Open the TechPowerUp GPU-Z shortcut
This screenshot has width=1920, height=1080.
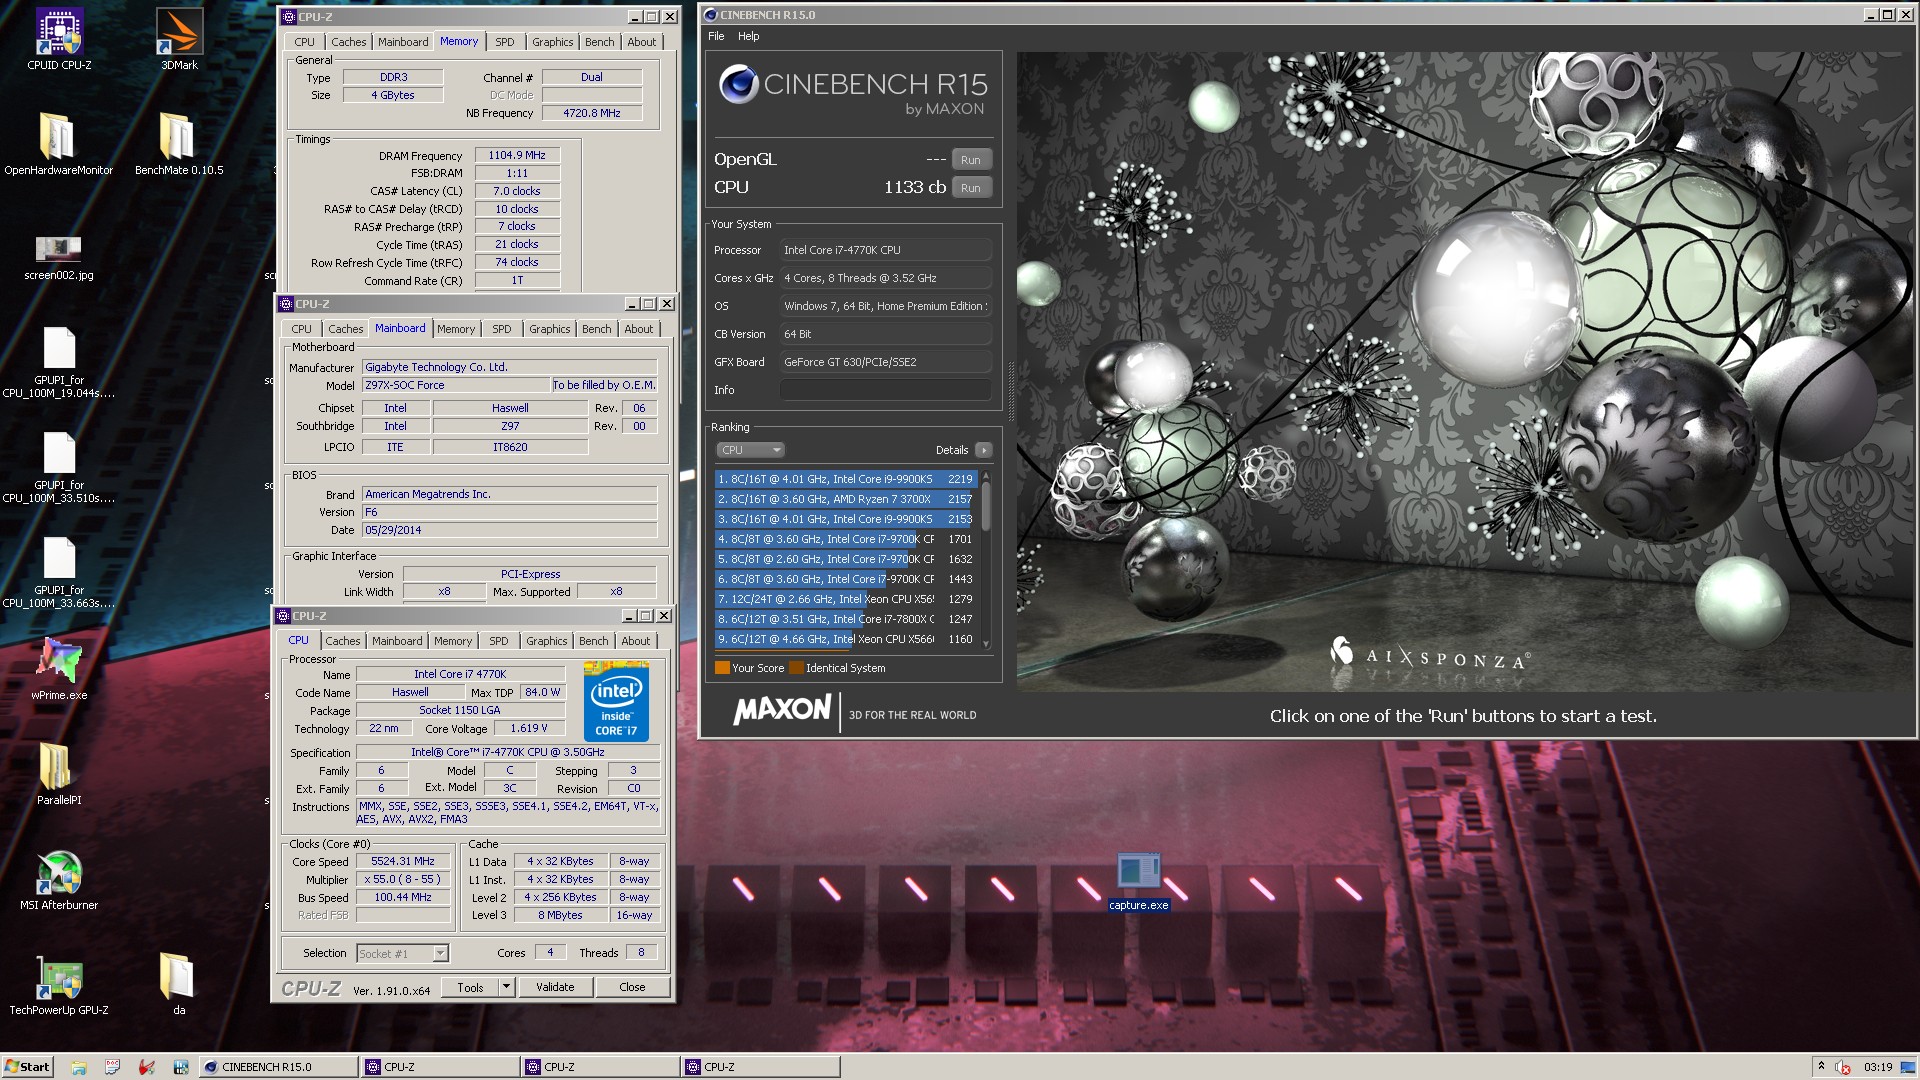pos(59,985)
